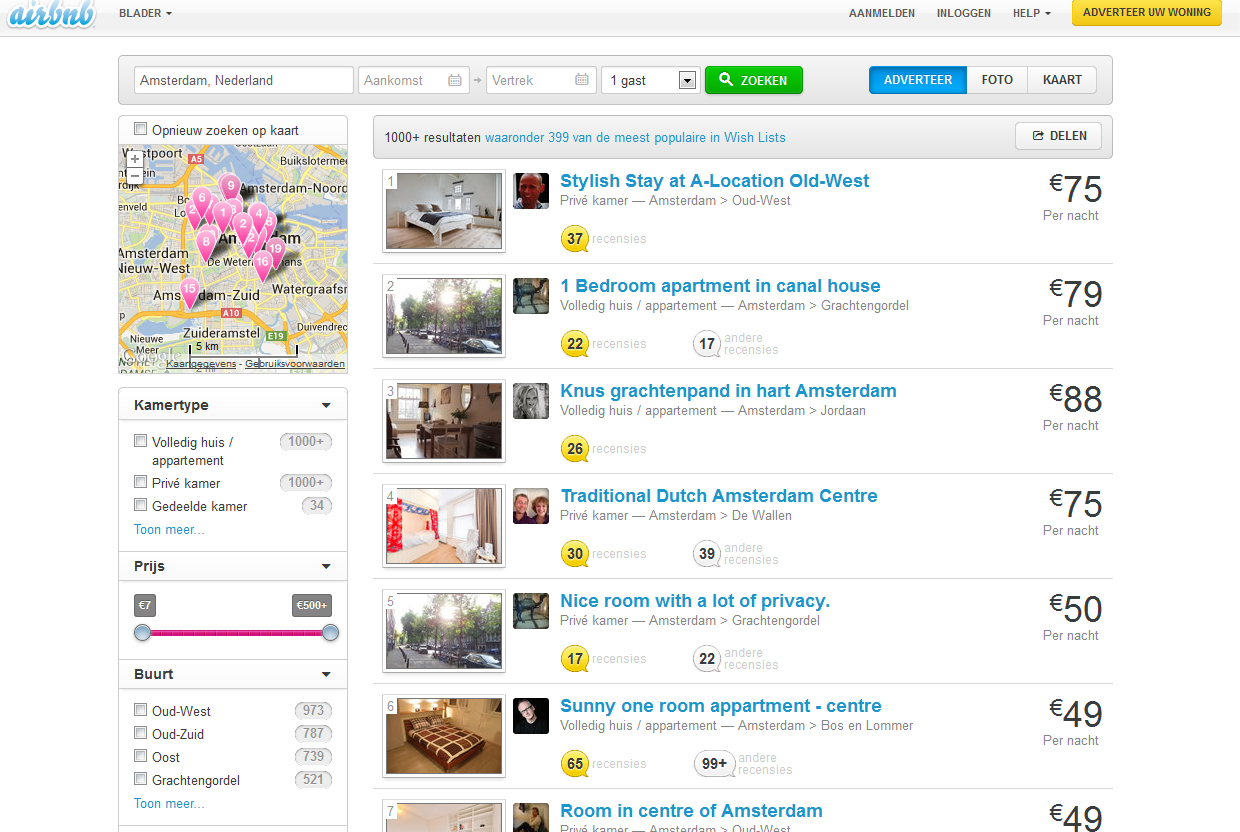The image size is (1240, 832).
Task: Click the Airbnb logo
Action: (x=50, y=14)
